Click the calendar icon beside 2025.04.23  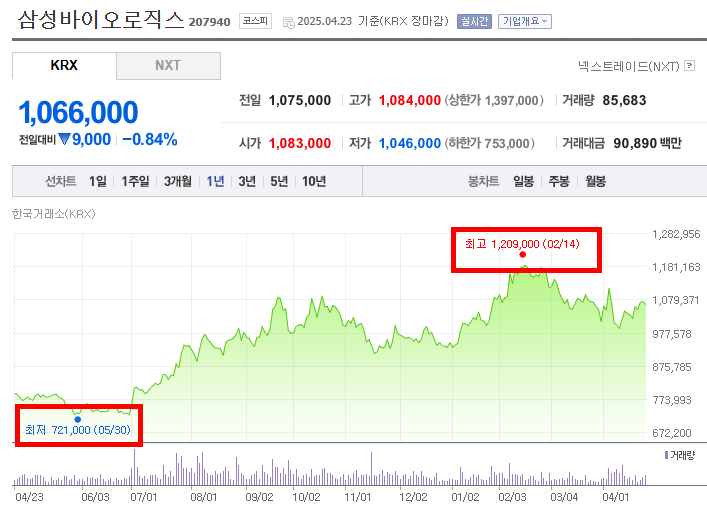[289, 22]
